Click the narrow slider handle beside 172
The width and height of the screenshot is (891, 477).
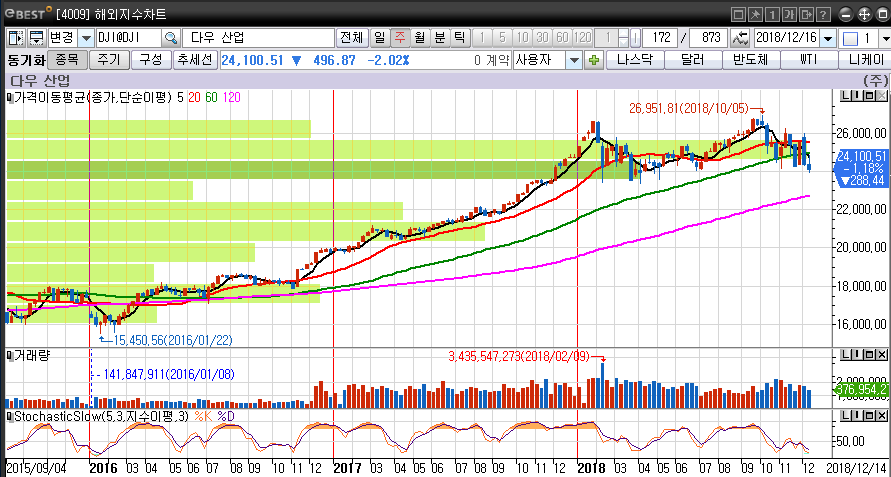634,37
